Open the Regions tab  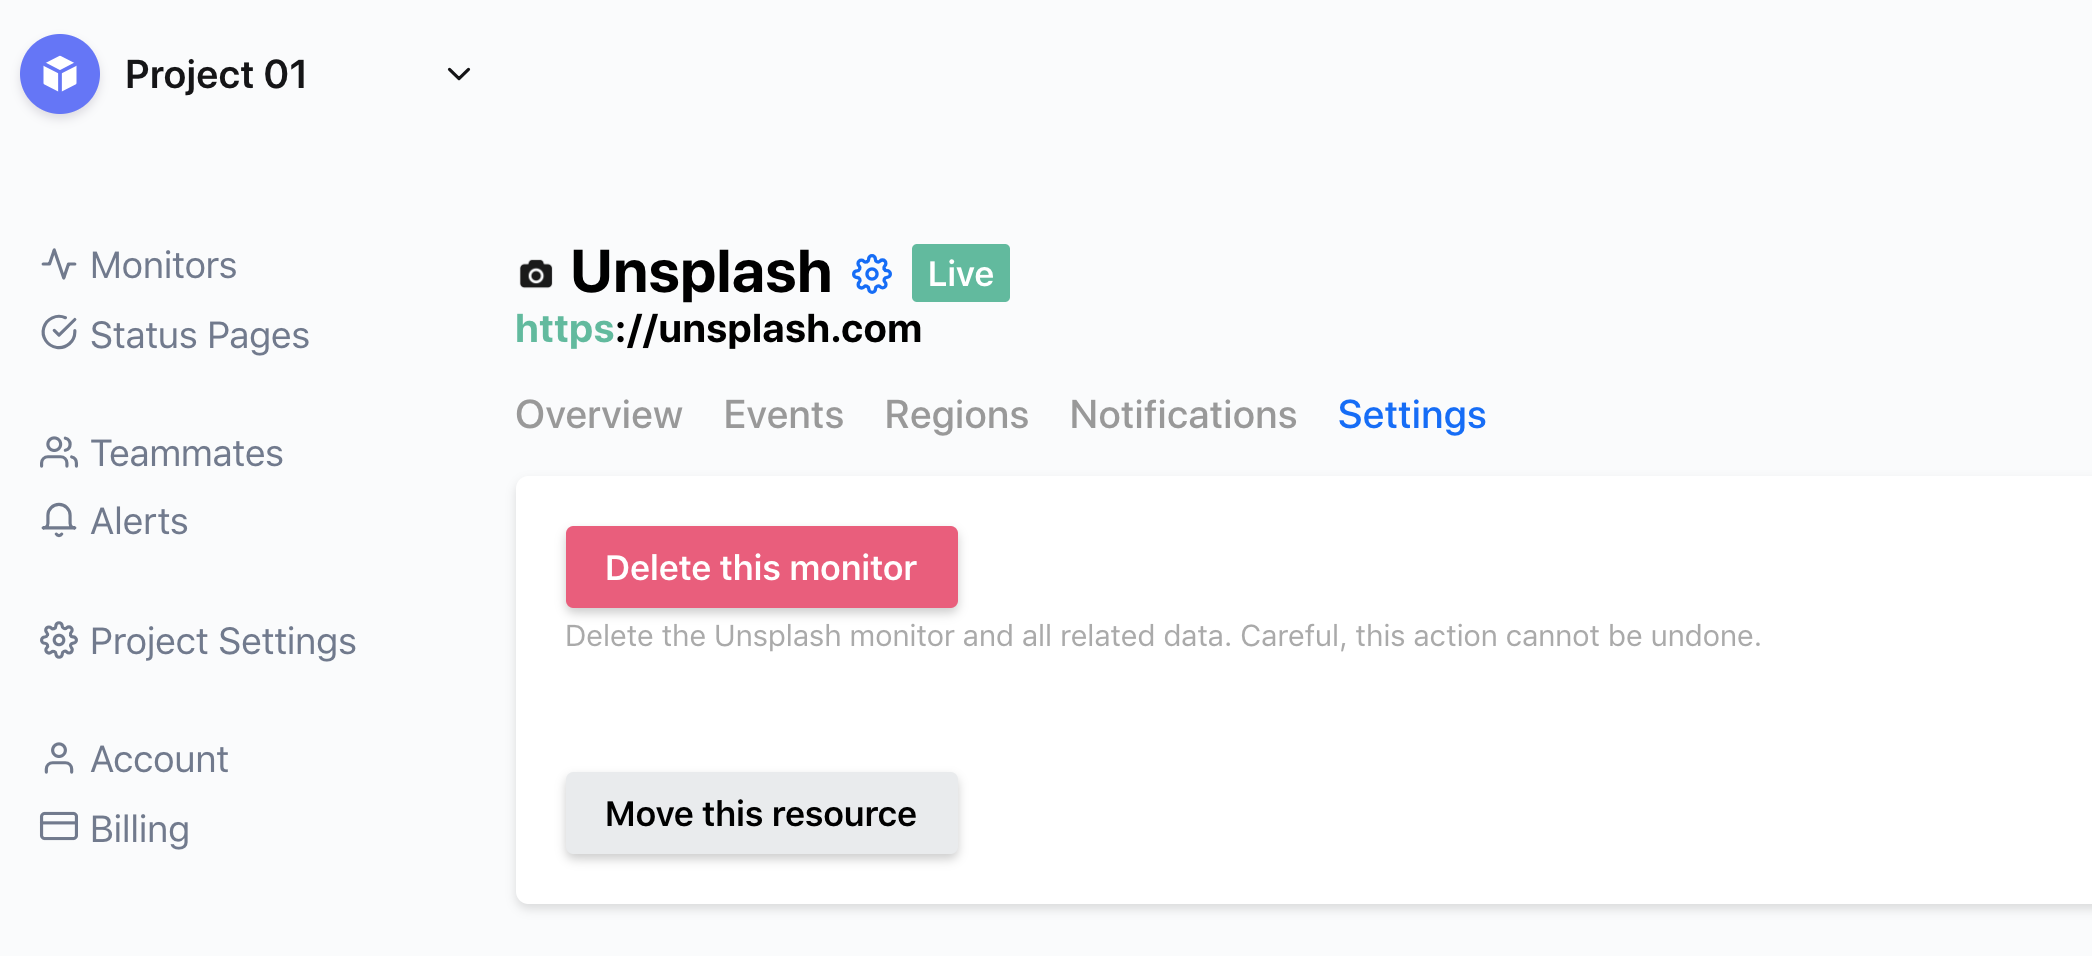click(957, 414)
